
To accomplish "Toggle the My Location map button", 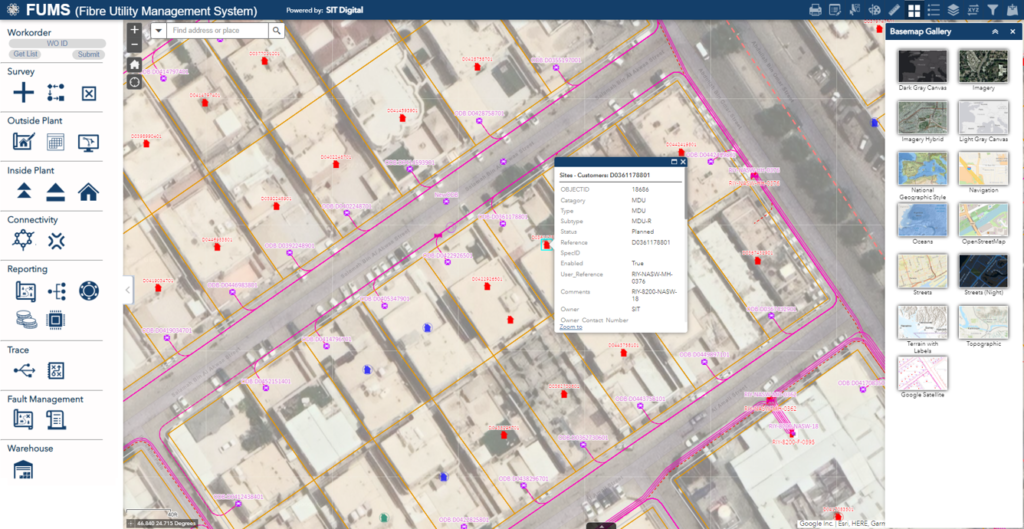I will coord(134,81).
